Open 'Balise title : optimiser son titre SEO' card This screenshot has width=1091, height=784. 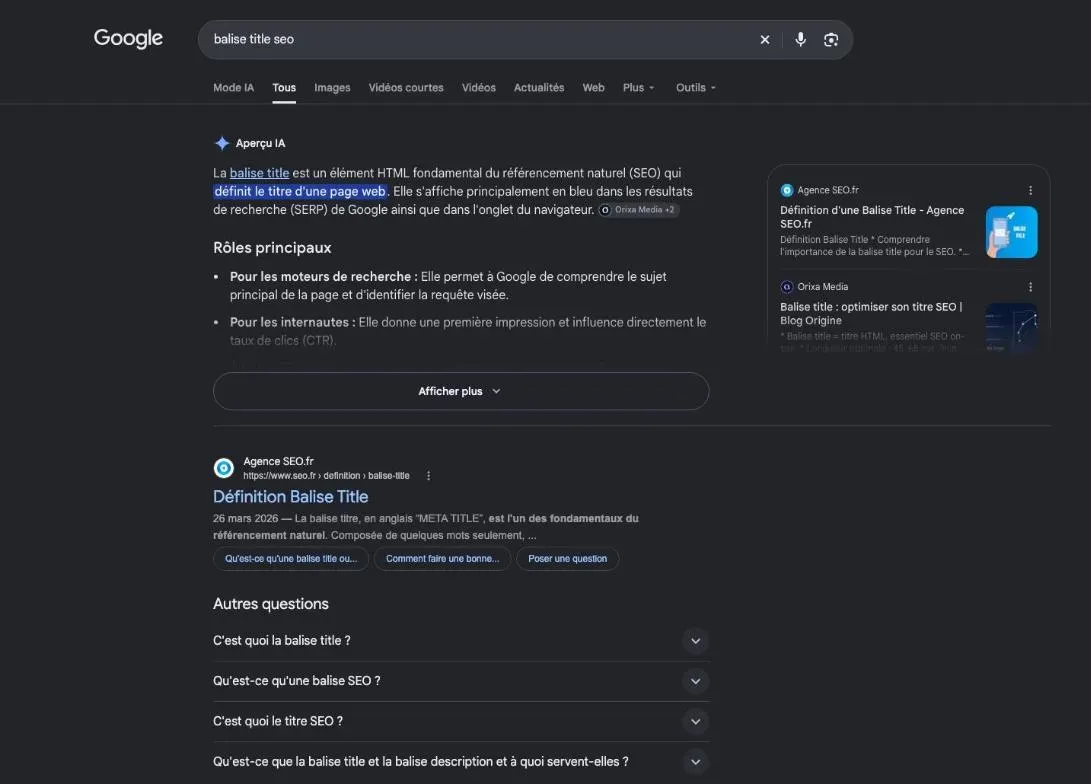871,314
